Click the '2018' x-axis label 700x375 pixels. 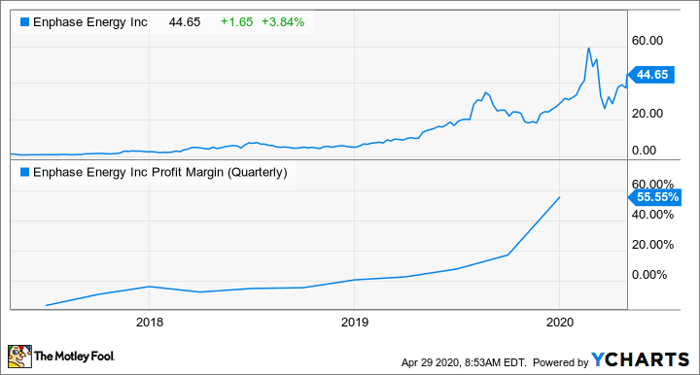[x=150, y=323]
